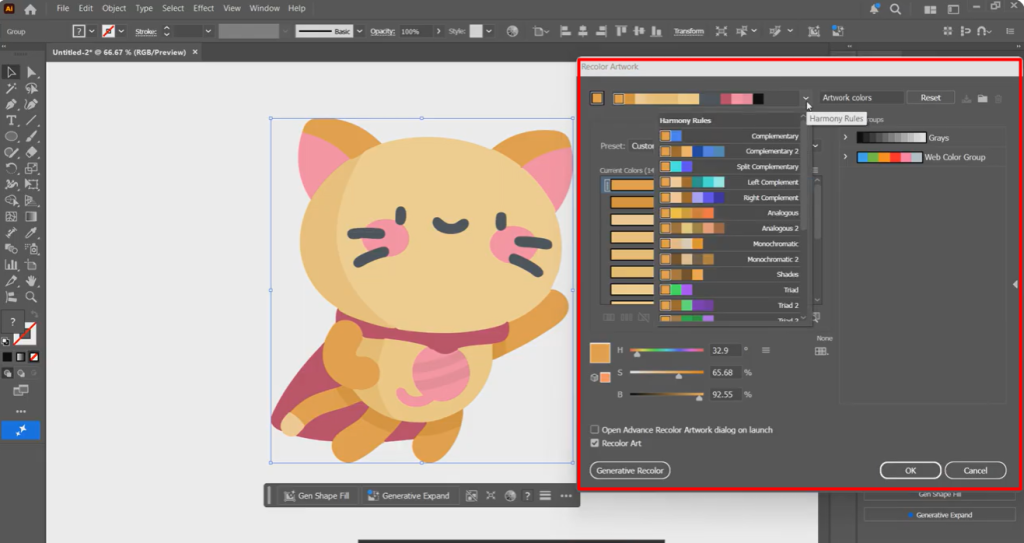Expand the Grays color group
Viewport: 1024px width, 543px height.
pyautogui.click(x=845, y=137)
